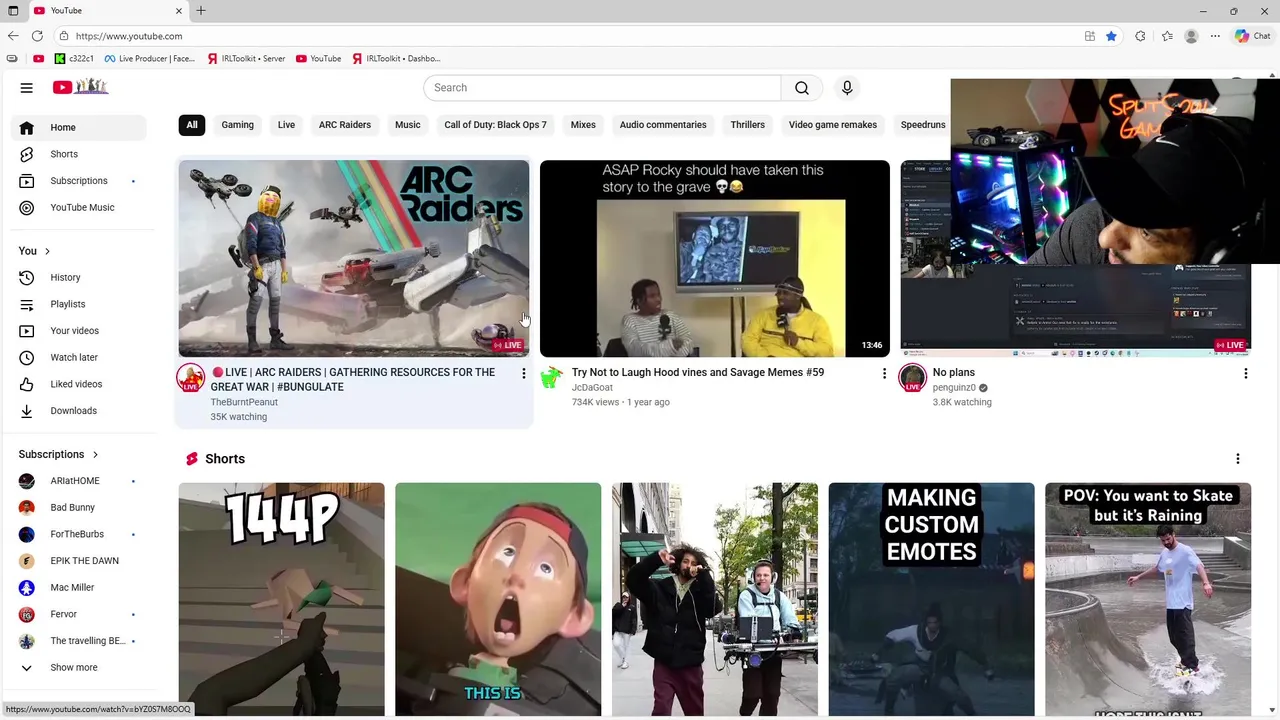
Task: Open ARC Raiders live stream thumbnail
Action: pyautogui.click(x=354, y=258)
